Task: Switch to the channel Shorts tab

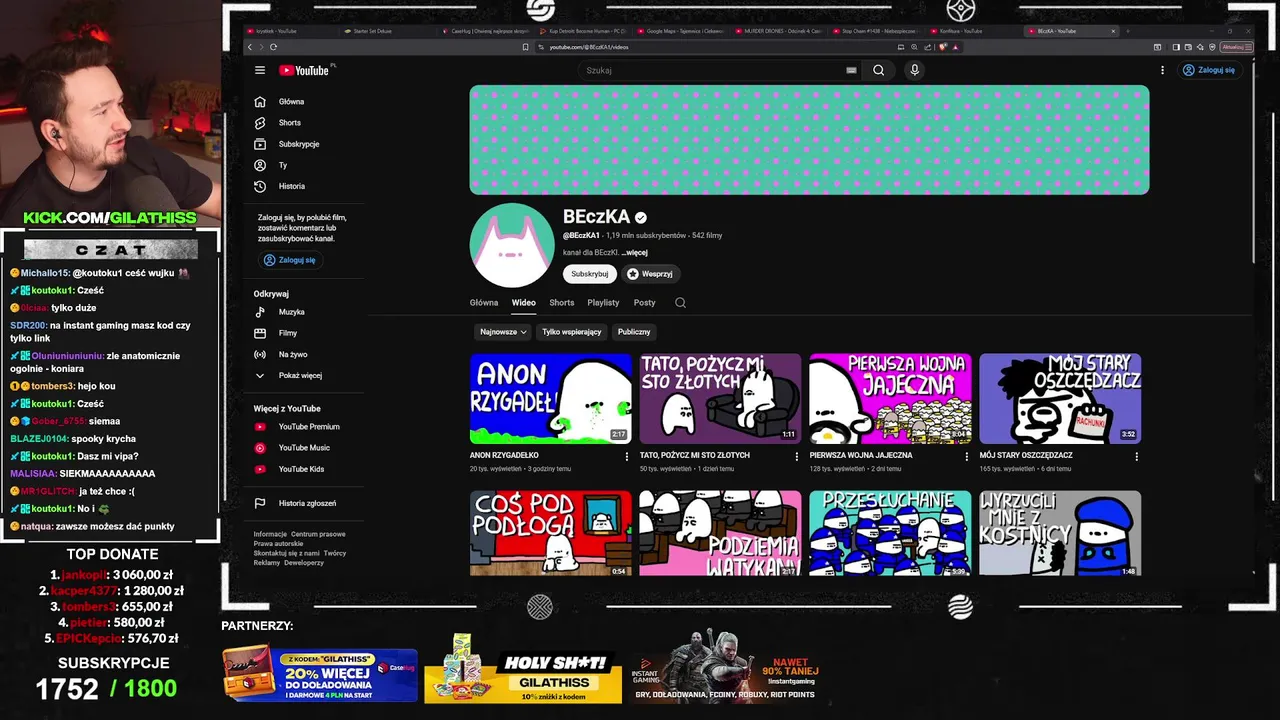Action: [x=562, y=303]
